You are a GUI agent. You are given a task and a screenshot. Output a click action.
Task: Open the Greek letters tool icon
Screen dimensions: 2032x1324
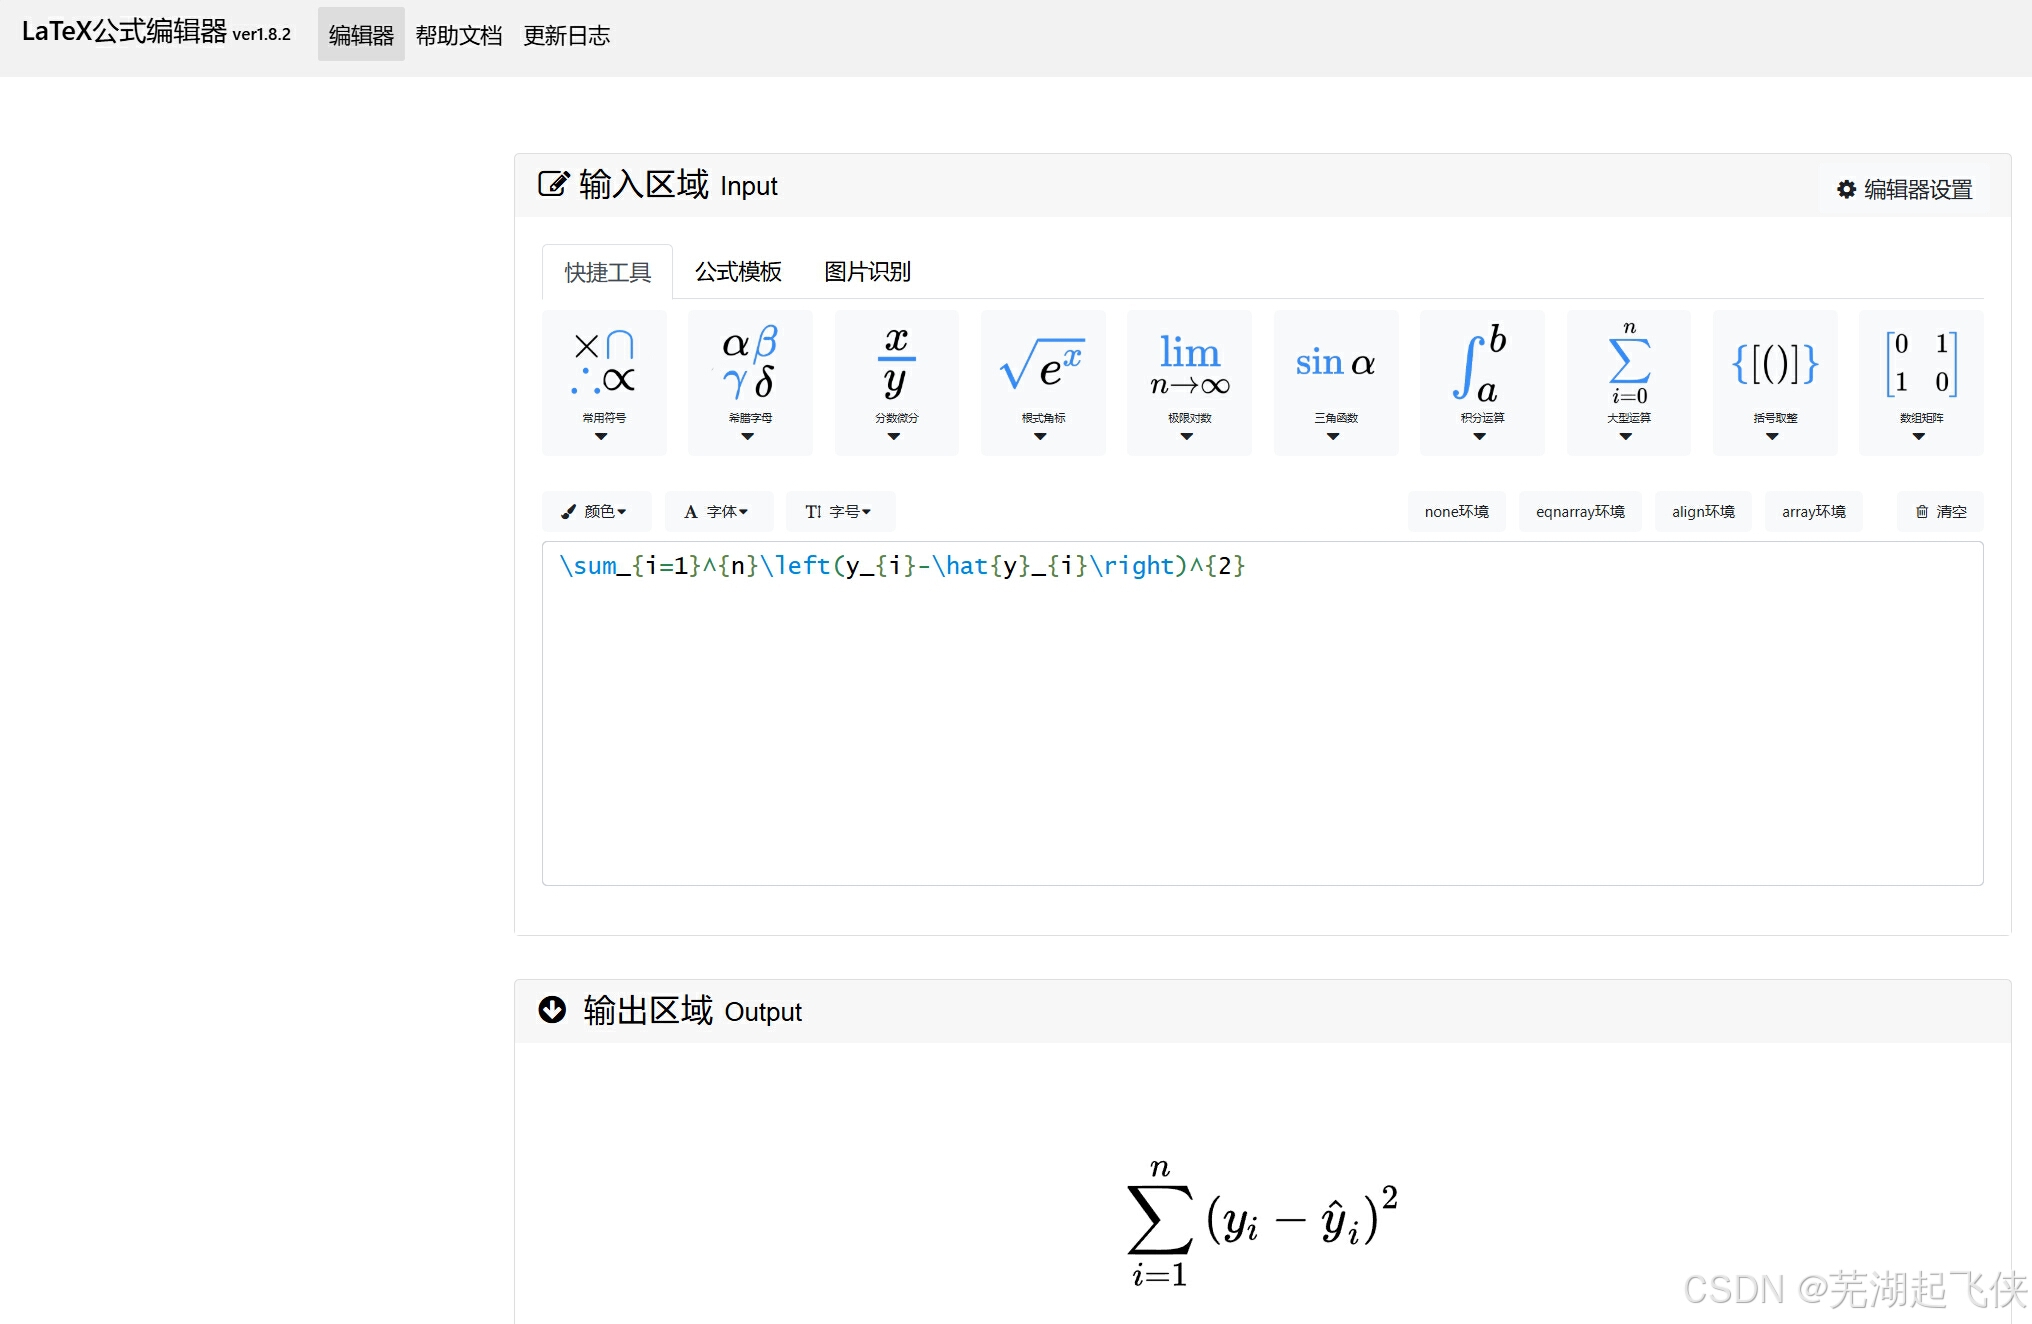(750, 382)
